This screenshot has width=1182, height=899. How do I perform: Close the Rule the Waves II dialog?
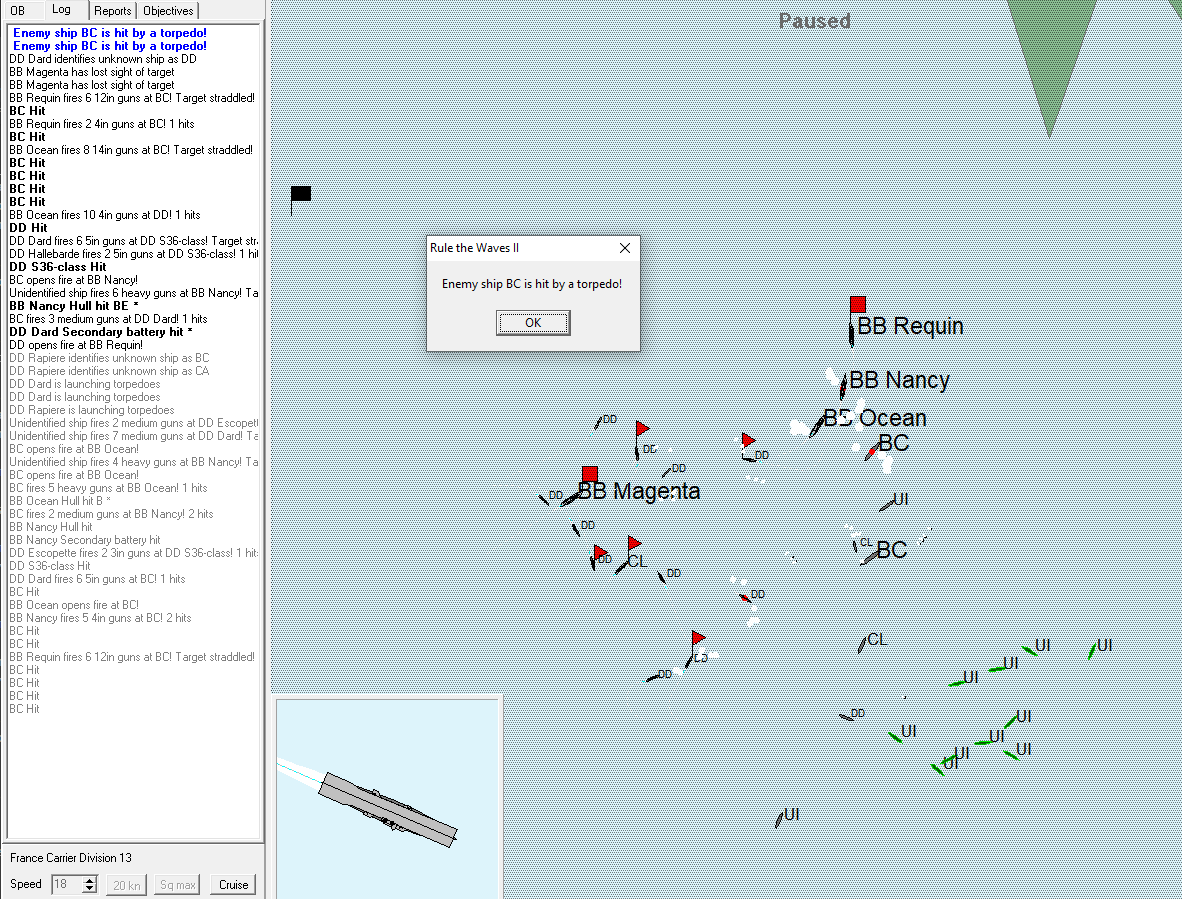[625, 248]
